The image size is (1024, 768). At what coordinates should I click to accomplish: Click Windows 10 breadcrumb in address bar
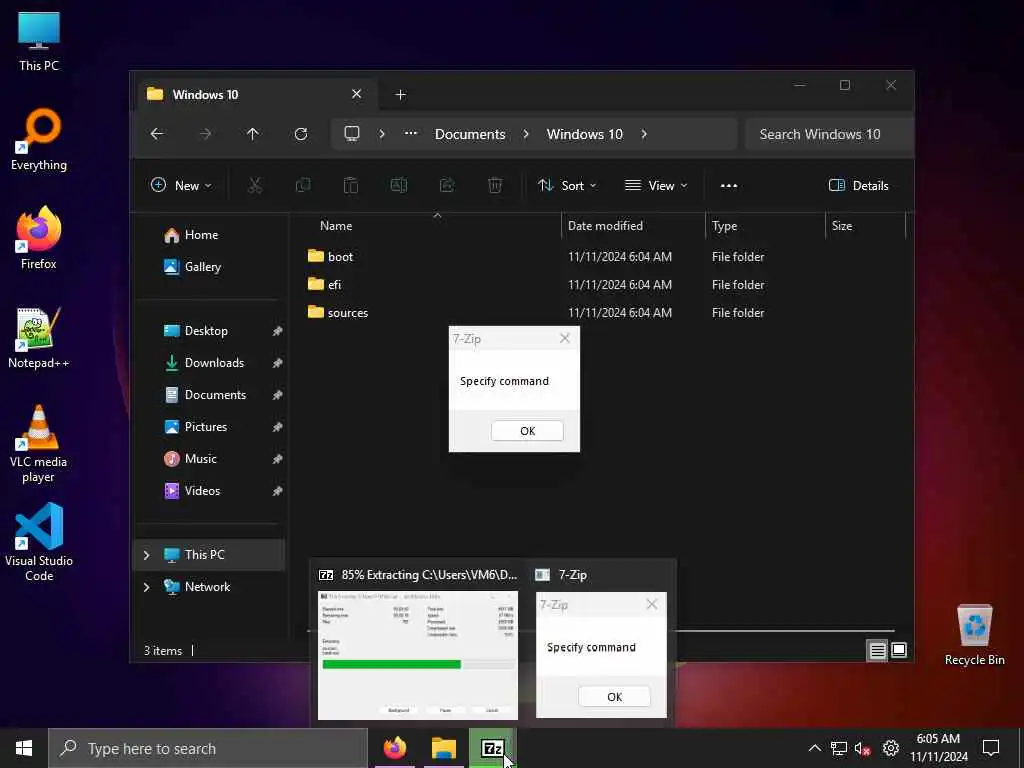click(x=584, y=134)
